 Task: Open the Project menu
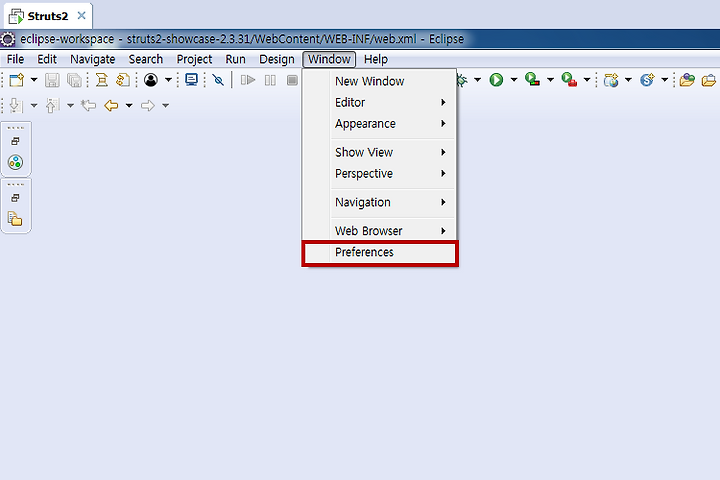[x=194, y=59]
